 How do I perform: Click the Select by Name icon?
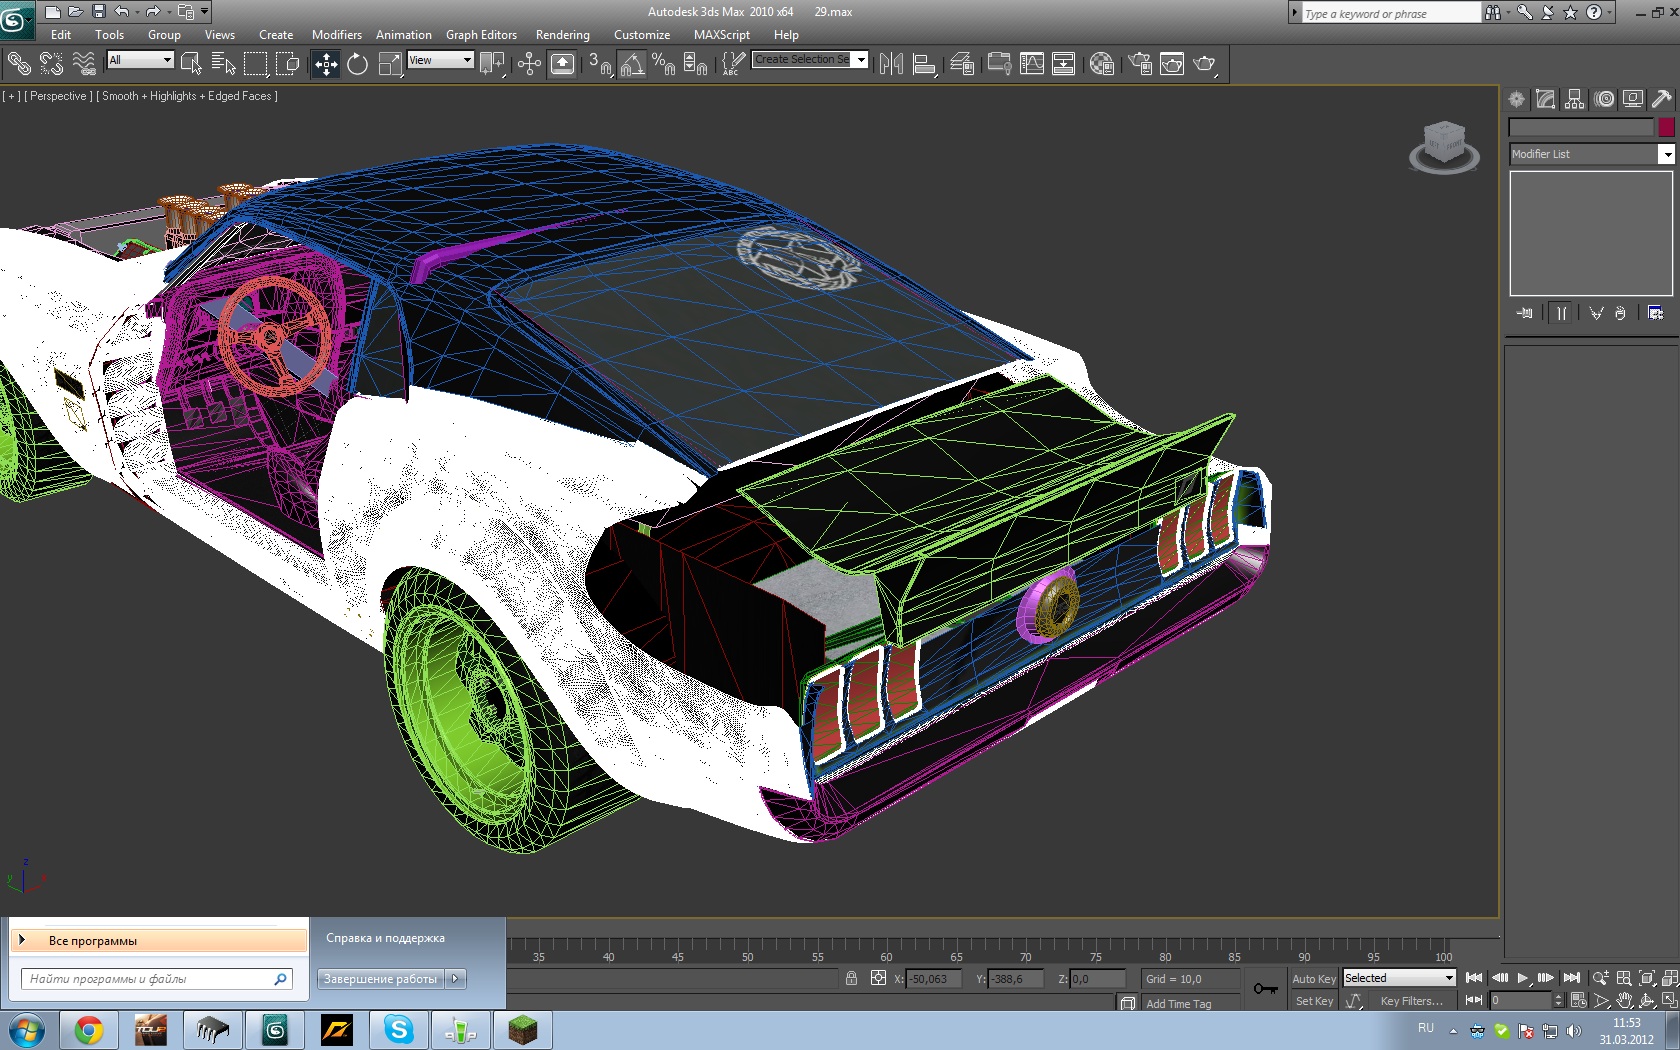(223, 65)
